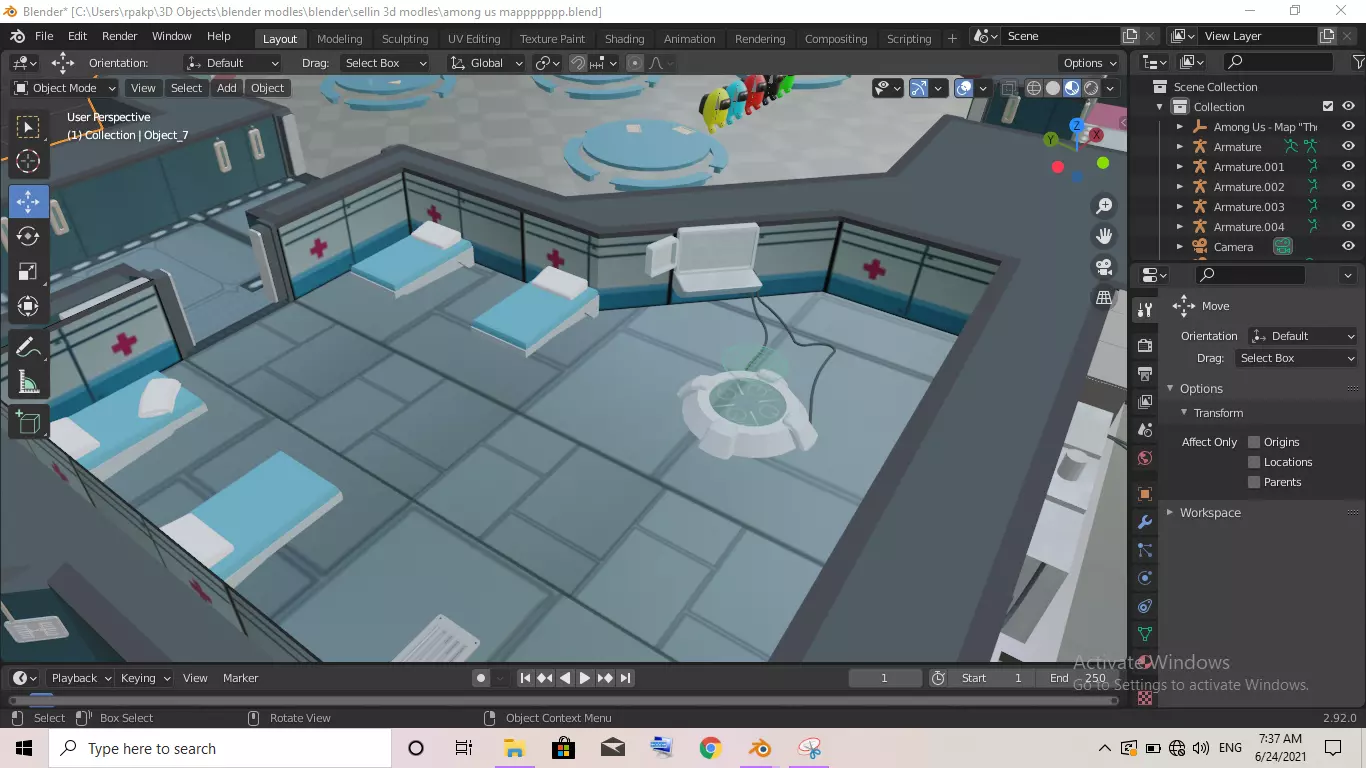Select solid viewport shading
Viewport: 1366px width, 768px height.
click(1053, 88)
